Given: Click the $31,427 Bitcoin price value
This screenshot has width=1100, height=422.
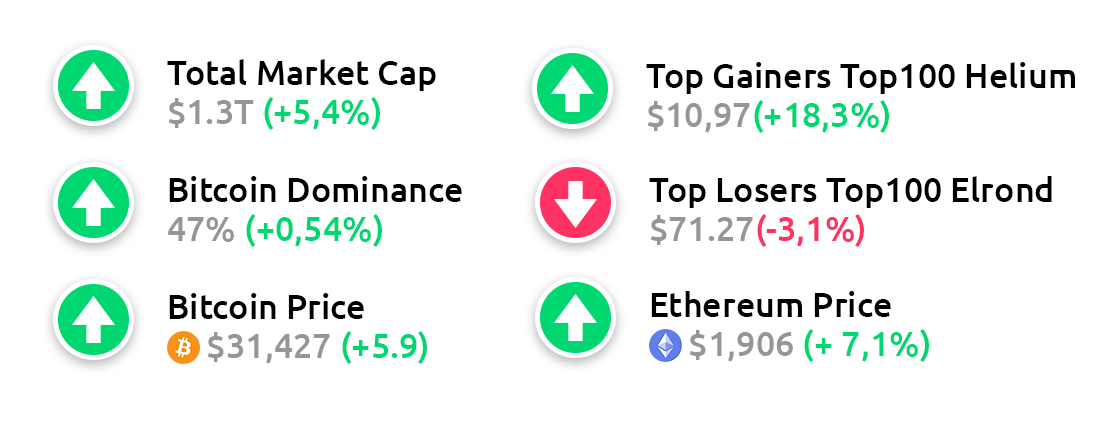Looking at the screenshot, I should (x=269, y=347).
